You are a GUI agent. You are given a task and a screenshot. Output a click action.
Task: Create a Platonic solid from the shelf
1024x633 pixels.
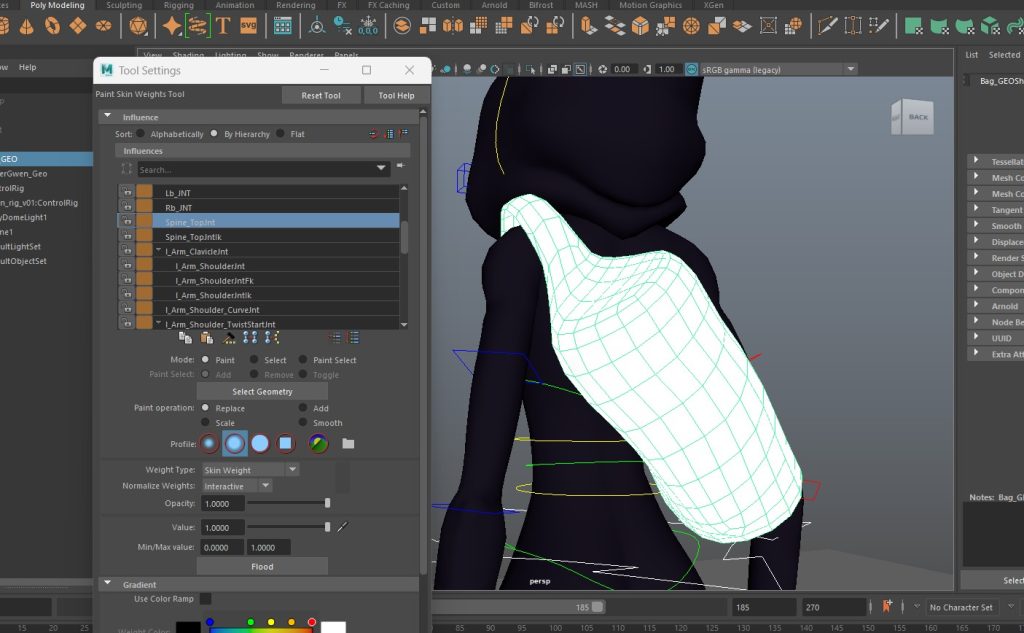coord(138,26)
